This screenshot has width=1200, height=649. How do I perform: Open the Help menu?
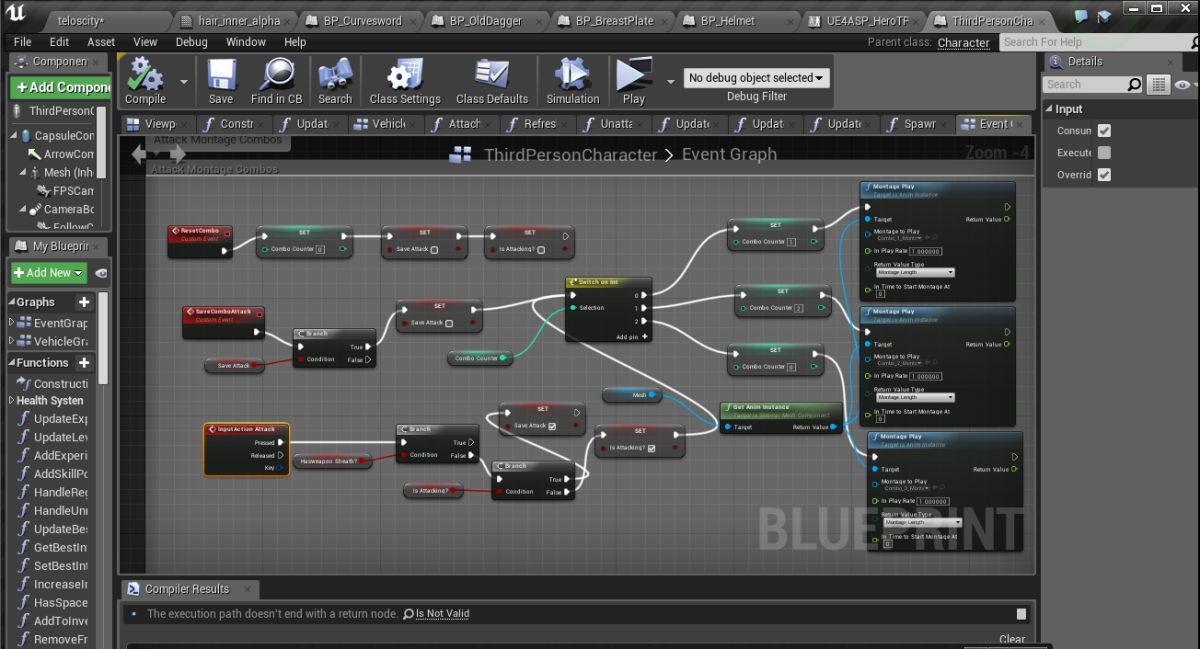(x=295, y=42)
